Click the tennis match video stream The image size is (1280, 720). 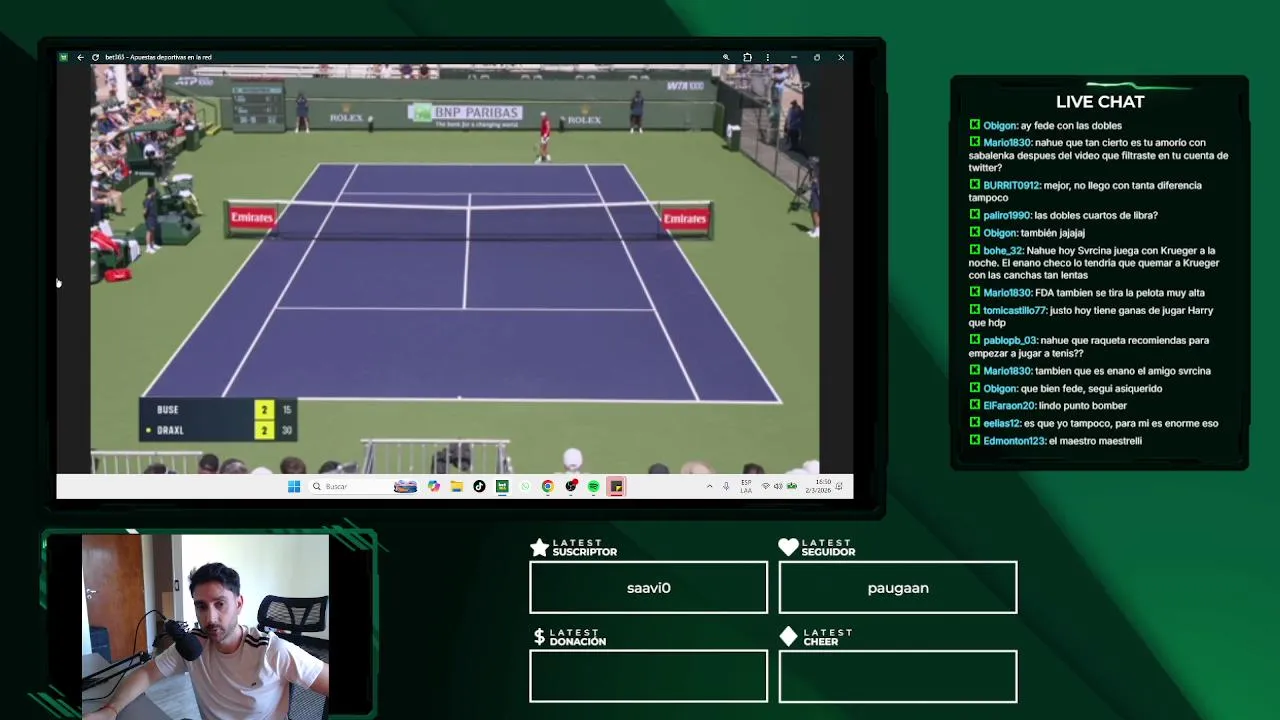(x=455, y=268)
